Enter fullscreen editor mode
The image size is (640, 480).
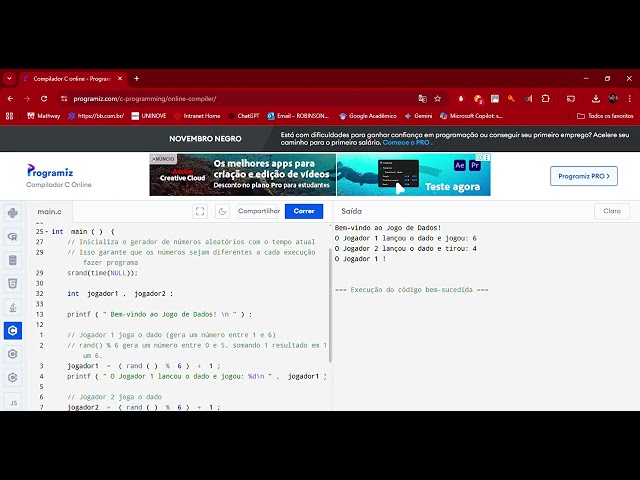coord(200,211)
